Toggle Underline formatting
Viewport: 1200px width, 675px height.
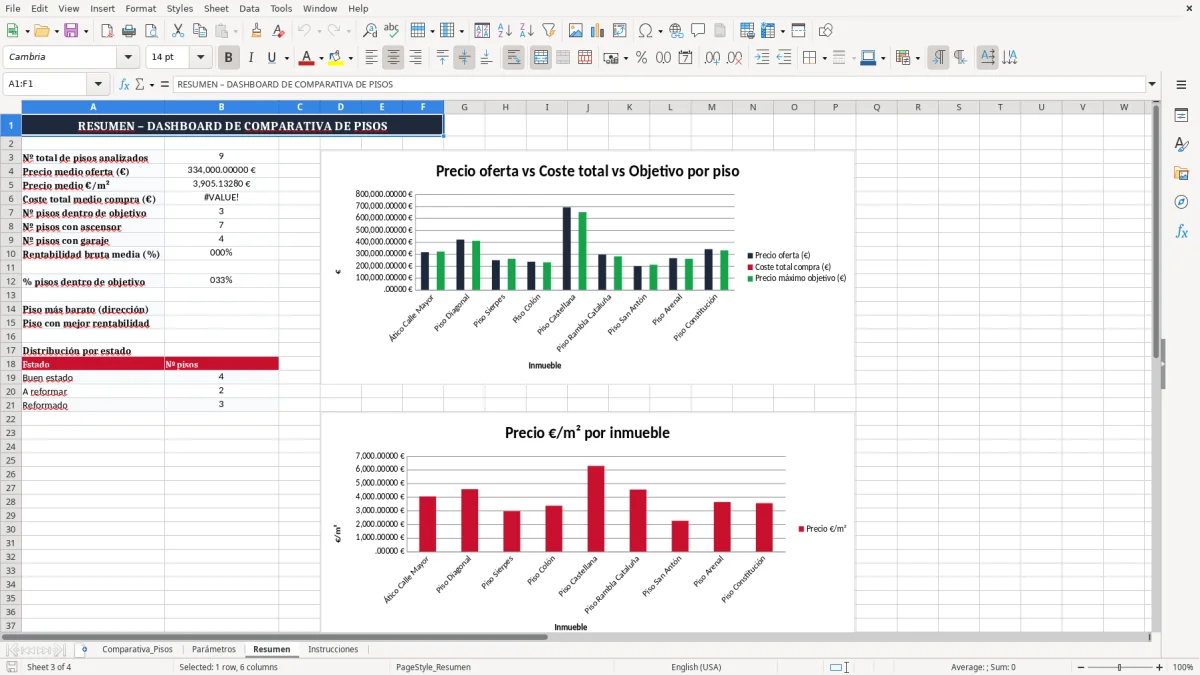(272, 58)
